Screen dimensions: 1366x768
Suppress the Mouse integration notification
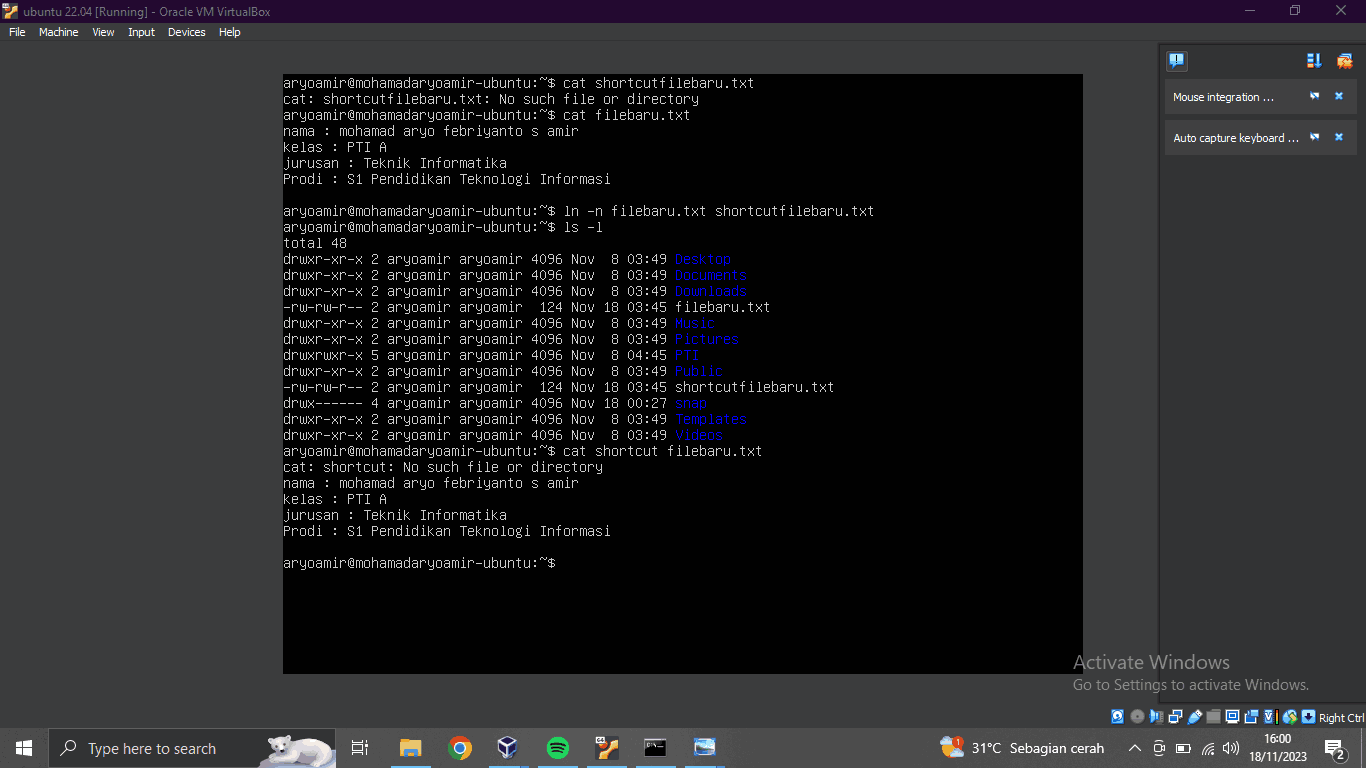coord(1315,97)
